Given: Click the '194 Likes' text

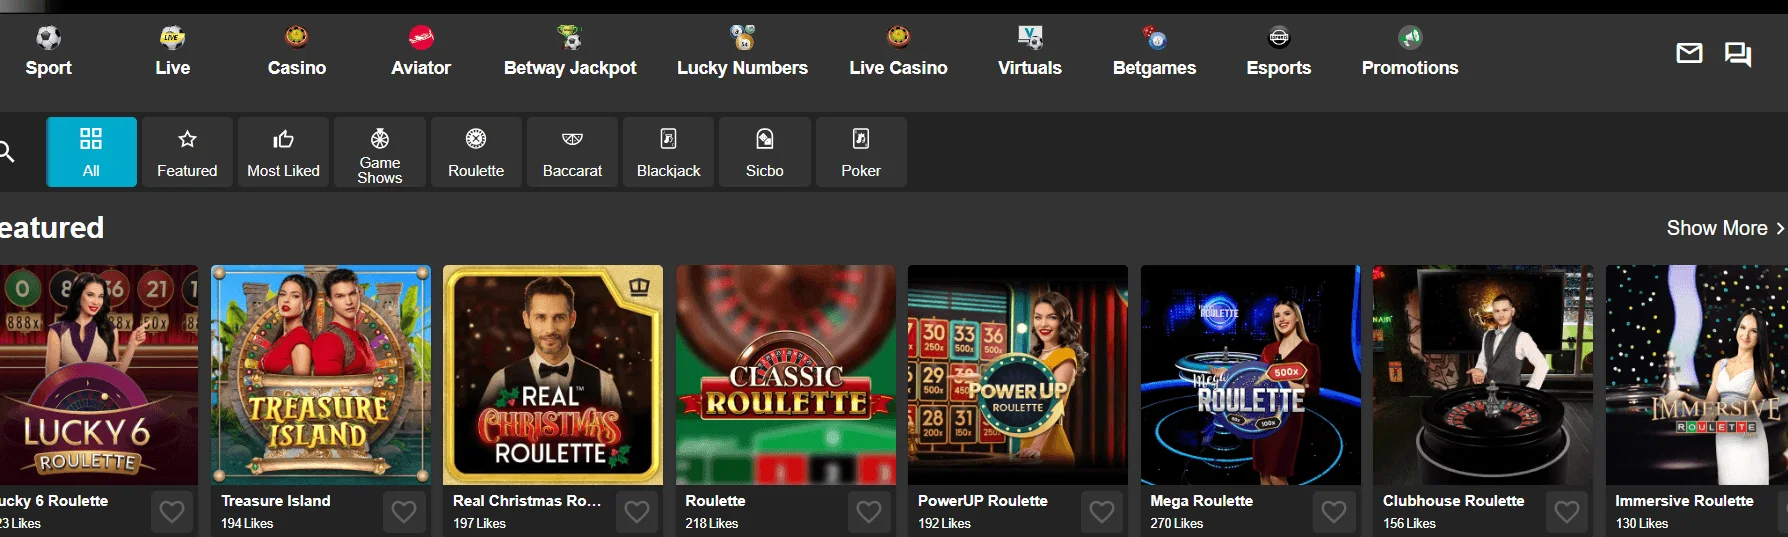Looking at the screenshot, I should pyautogui.click(x=247, y=523).
